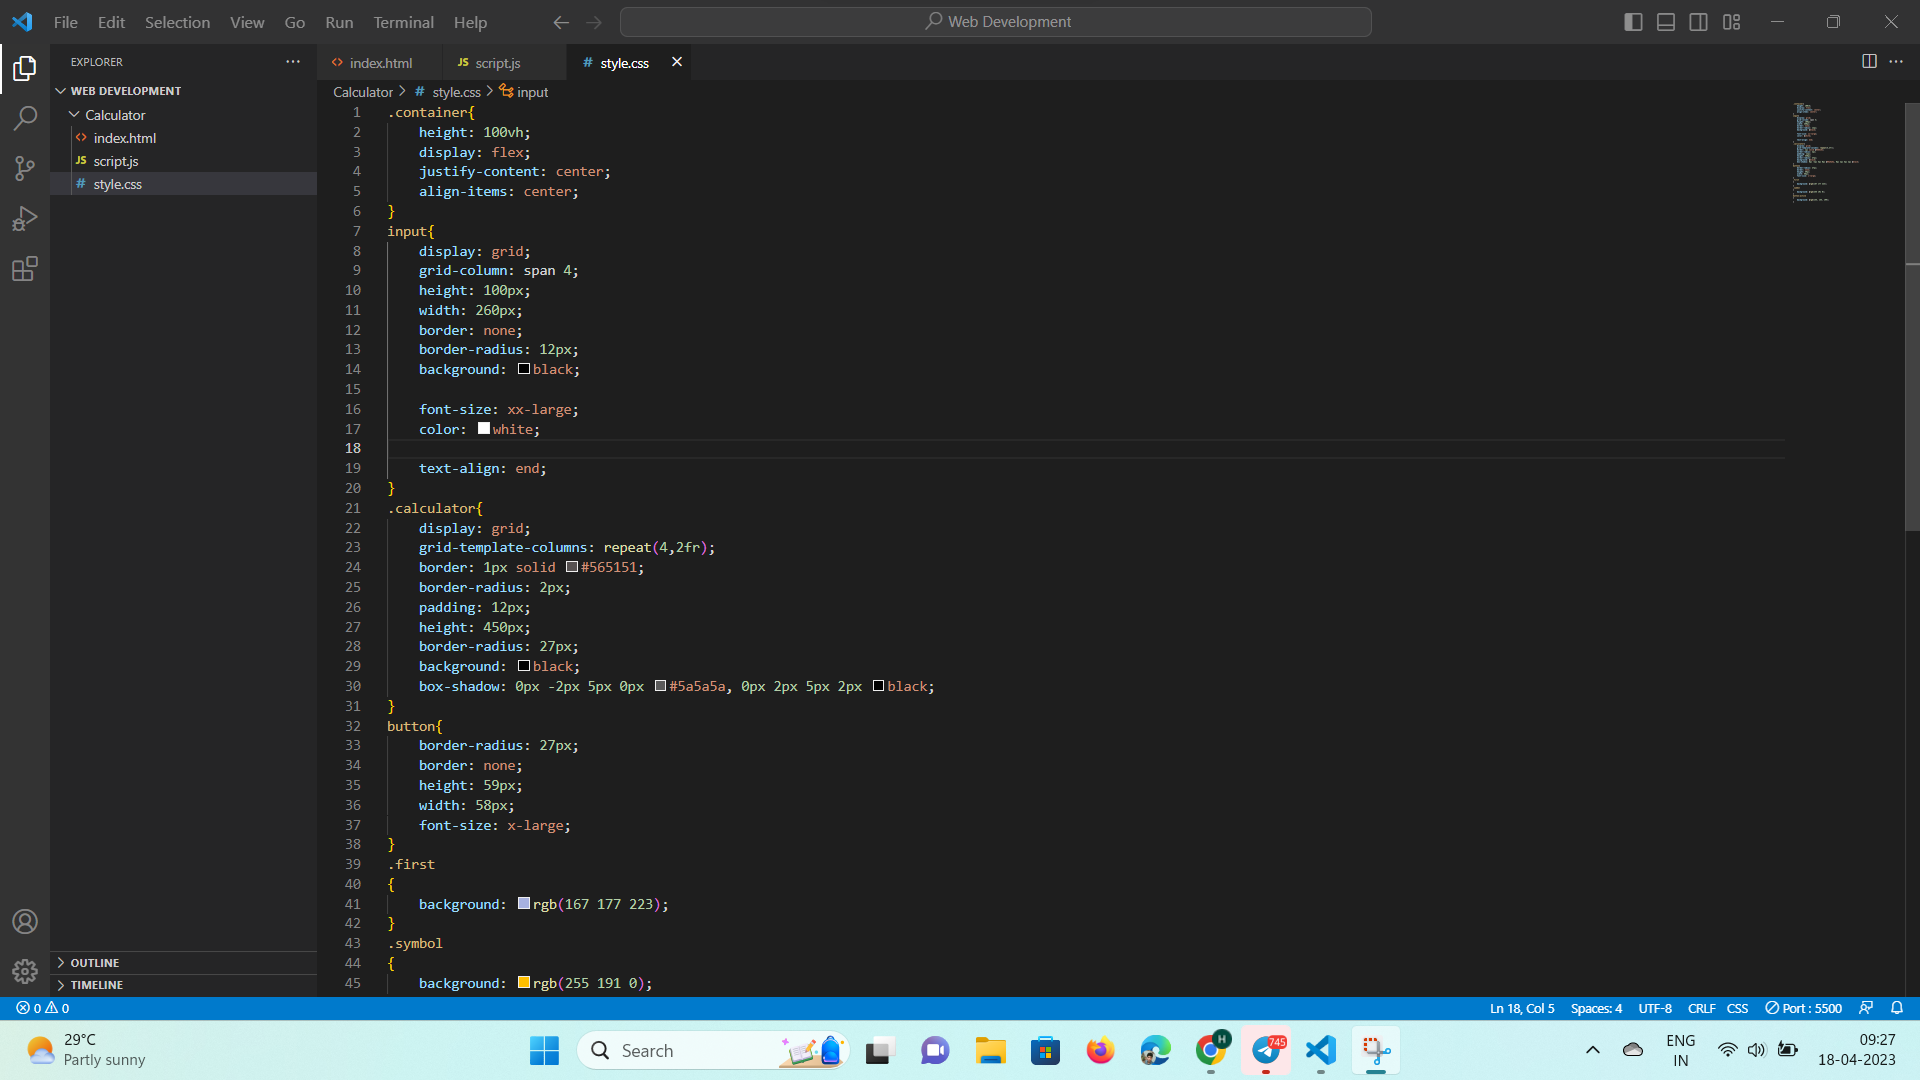Viewport: 1920px width, 1080px height.
Task: Open the Help menu
Action: [x=470, y=22]
